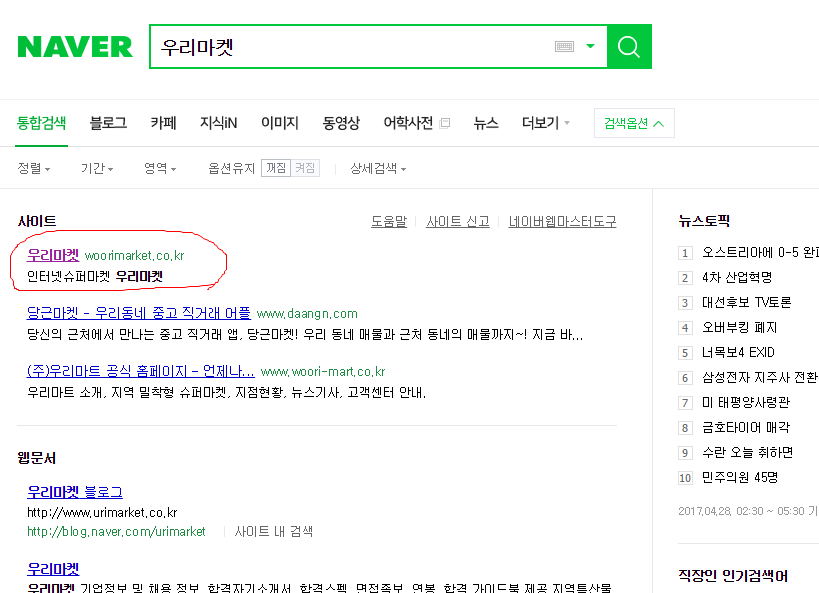The width and height of the screenshot is (819, 593).
Task: Click the 사이트 신고 link
Action: coord(458,222)
